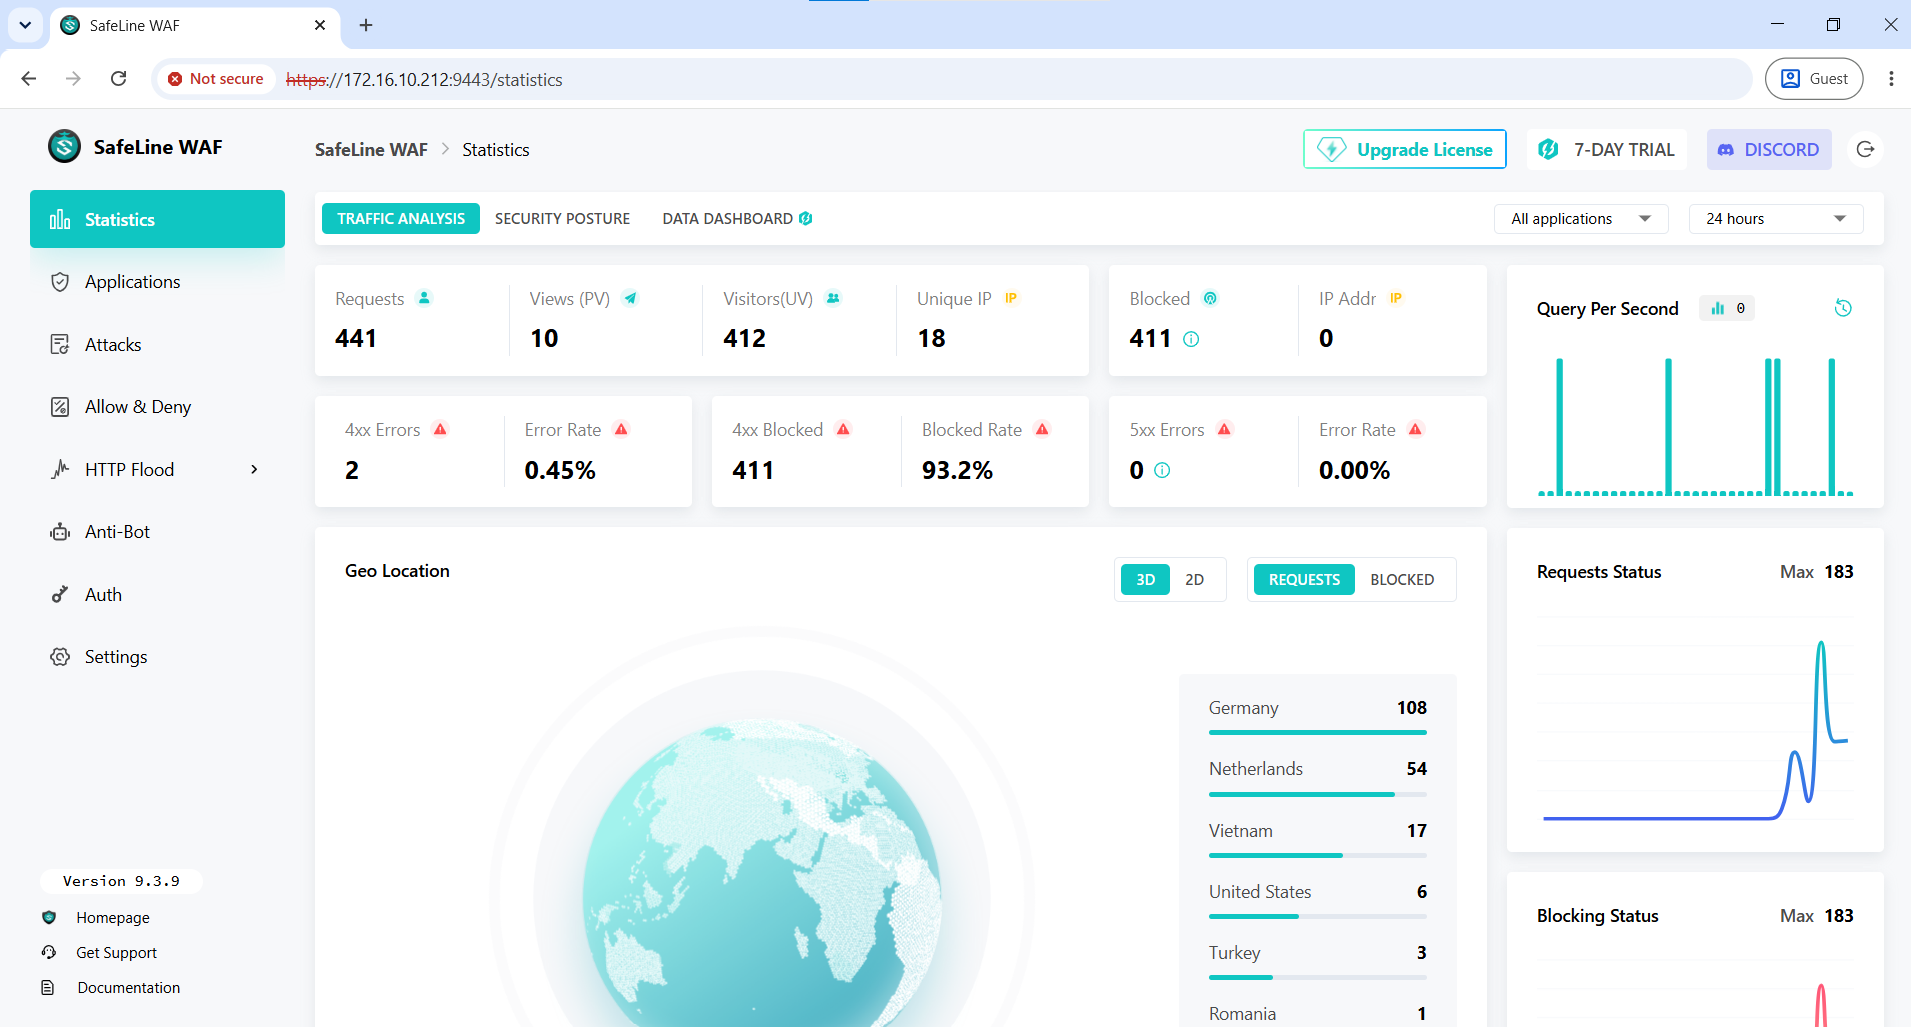Viewport: 1911px width, 1027px height.
Task: Click the warning icon beside 4xx Errors
Action: click(440, 429)
